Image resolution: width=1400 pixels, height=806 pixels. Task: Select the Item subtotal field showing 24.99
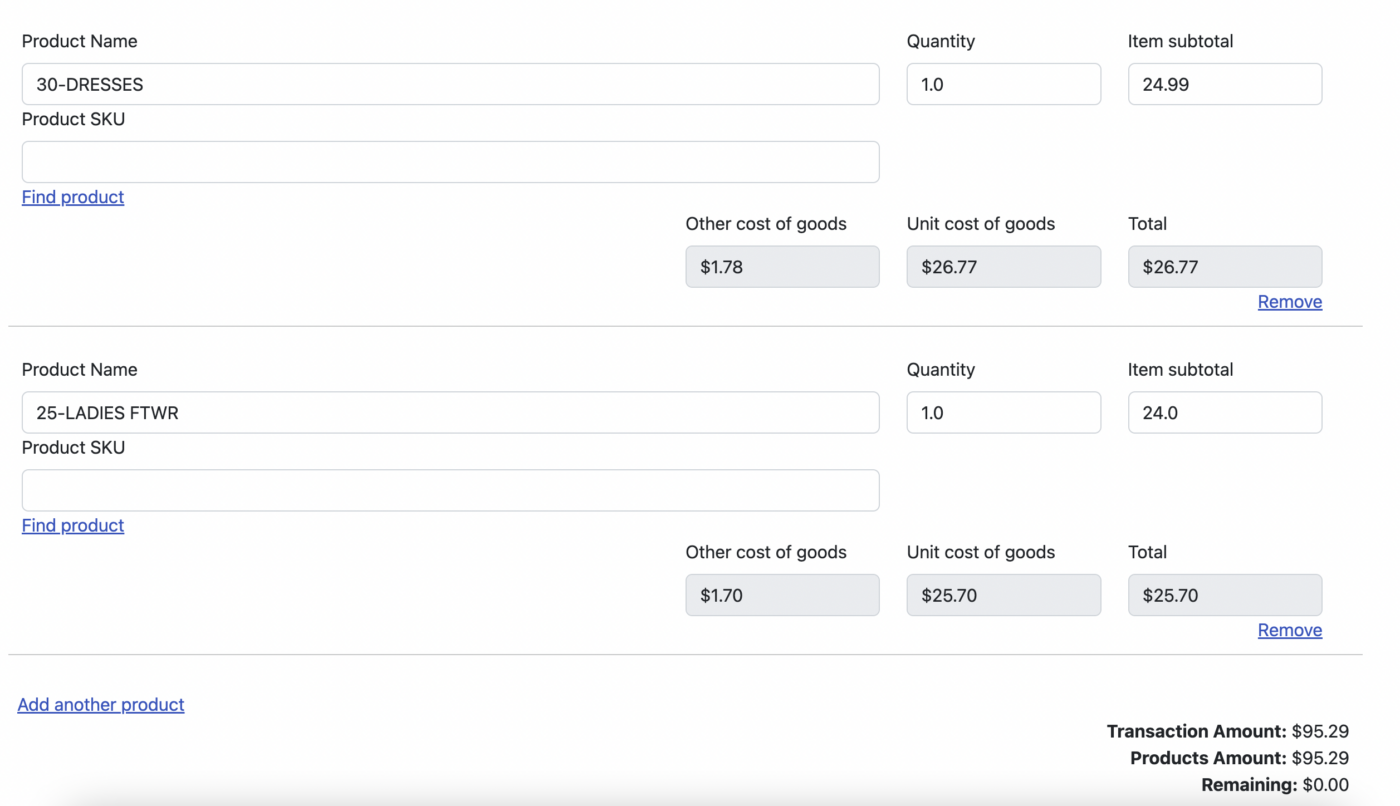1224,84
